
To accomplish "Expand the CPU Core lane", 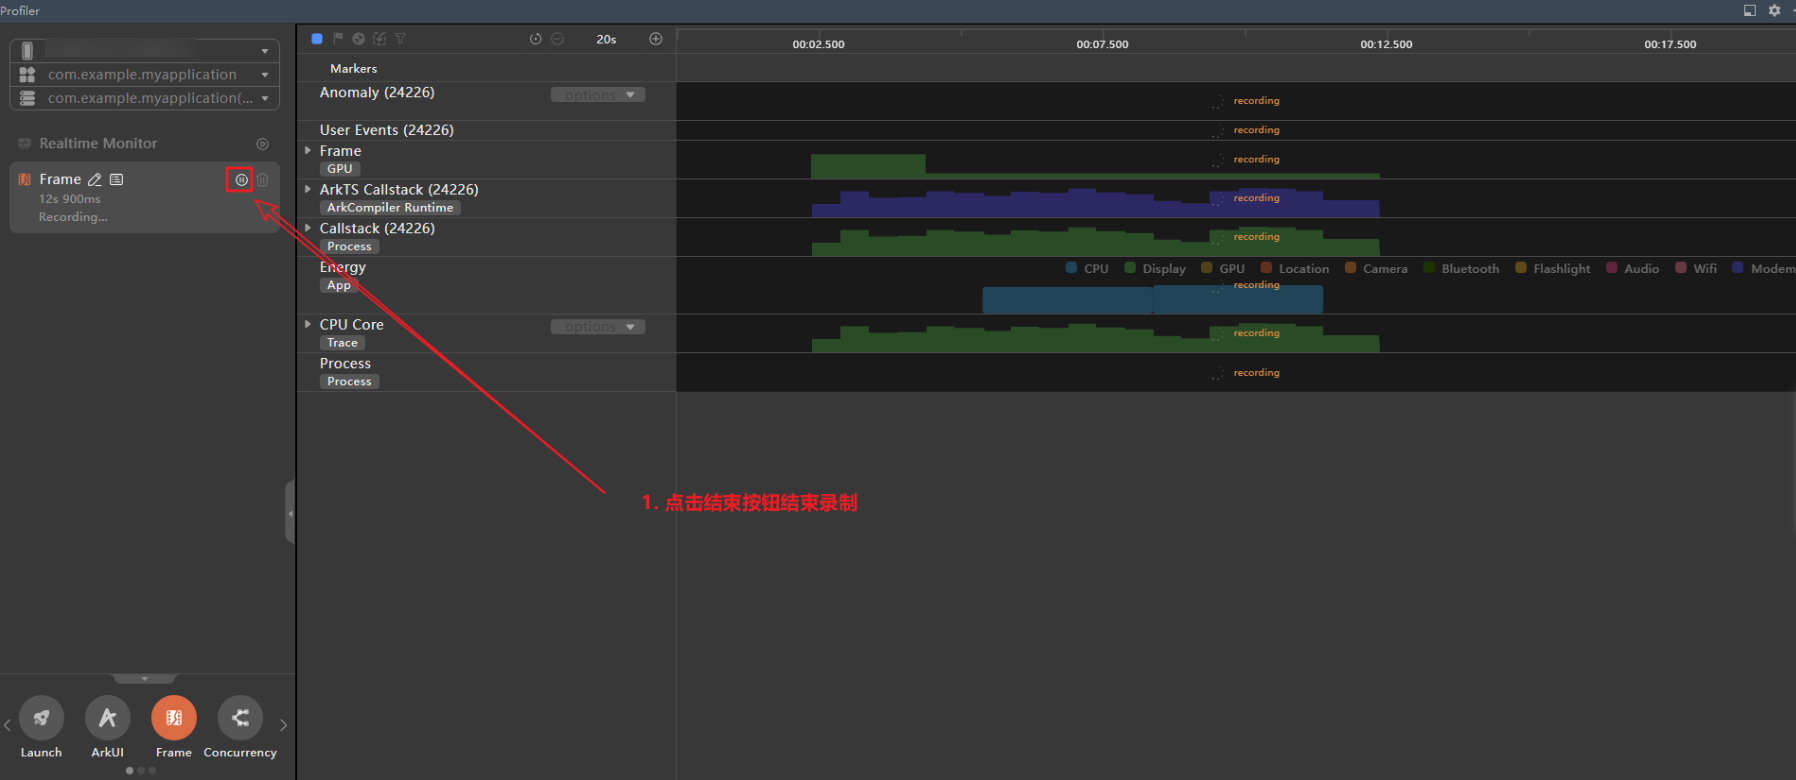I will tap(308, 324).
